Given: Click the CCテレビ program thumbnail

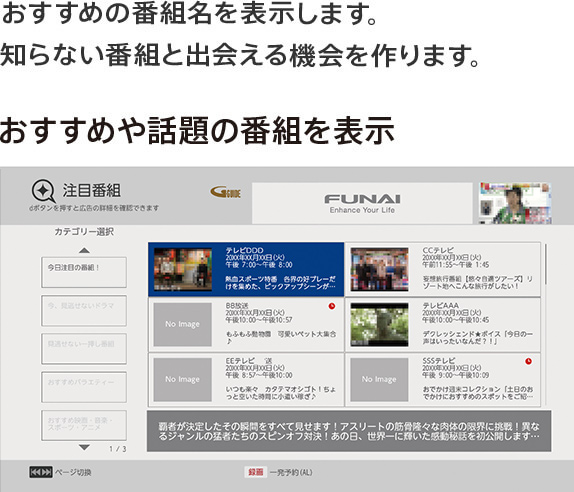Looking at the screenshot, I should click(x=379, y=269).
